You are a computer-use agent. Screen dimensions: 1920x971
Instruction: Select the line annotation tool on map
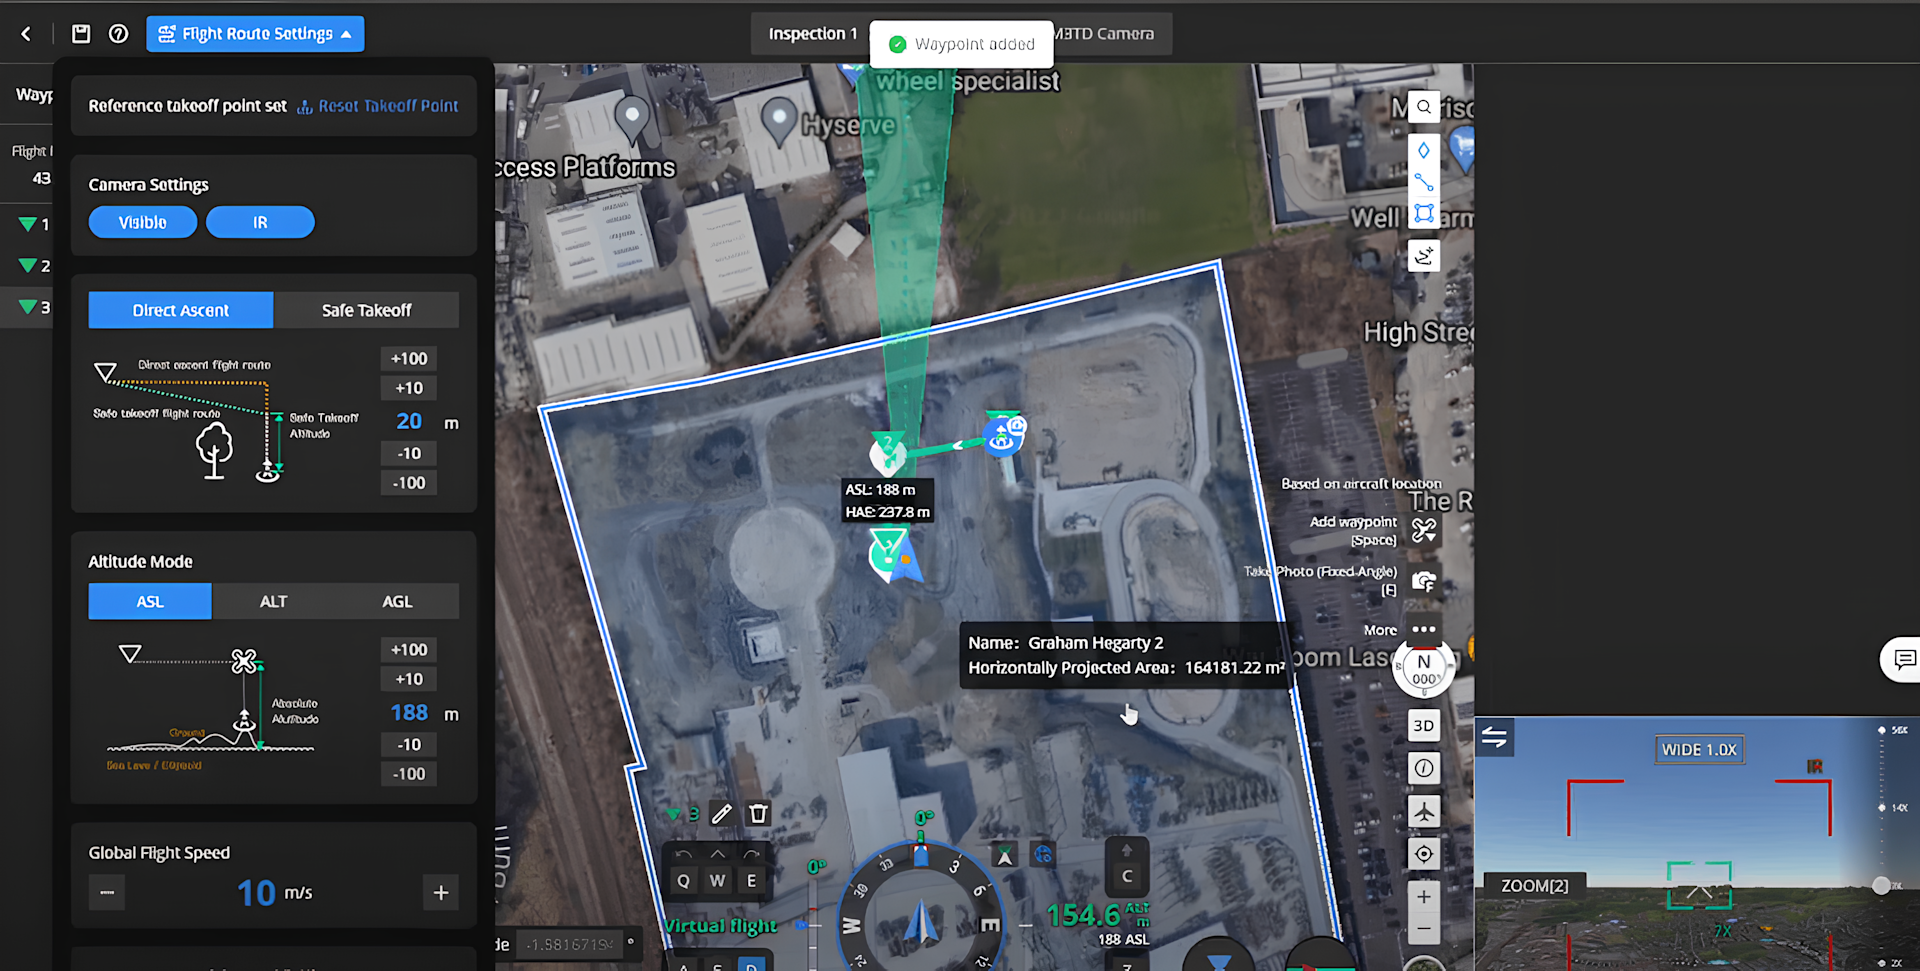[x=1424, y=182]
